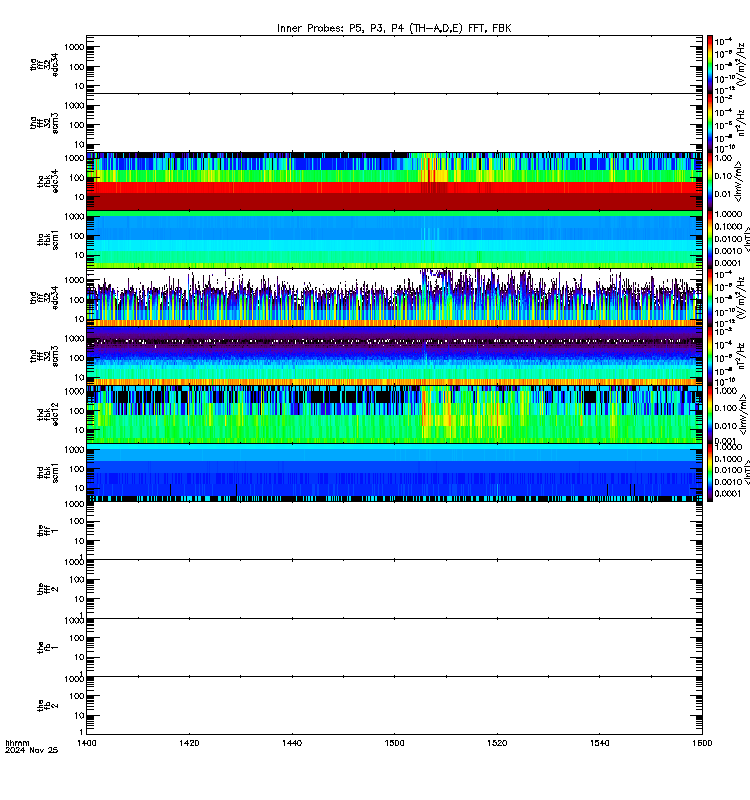Select the 1400 time axis label

[x=87, y=743]
